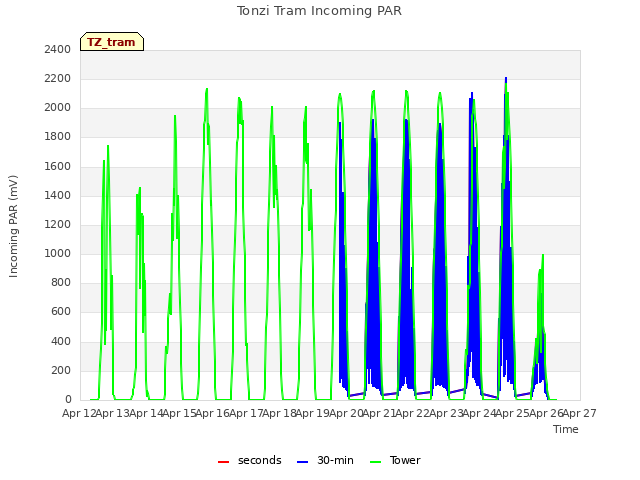Click the 1000 y-axis tick label
640x480 pixels.
(x=58, y=253)
